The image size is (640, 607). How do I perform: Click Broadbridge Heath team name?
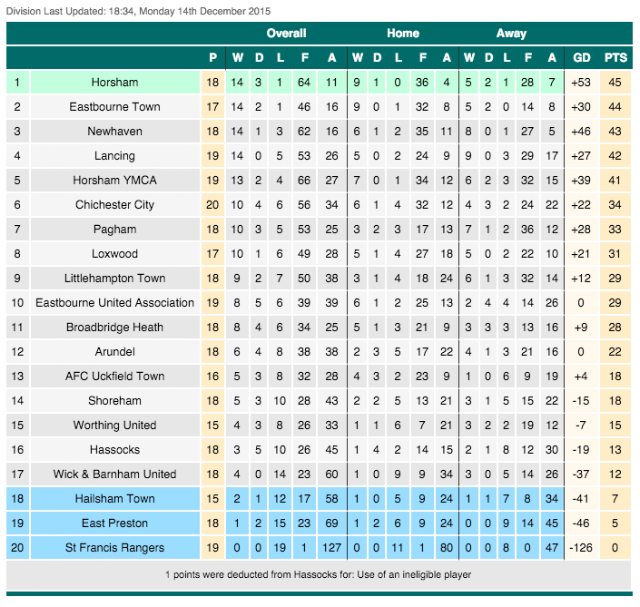[115, 327]
